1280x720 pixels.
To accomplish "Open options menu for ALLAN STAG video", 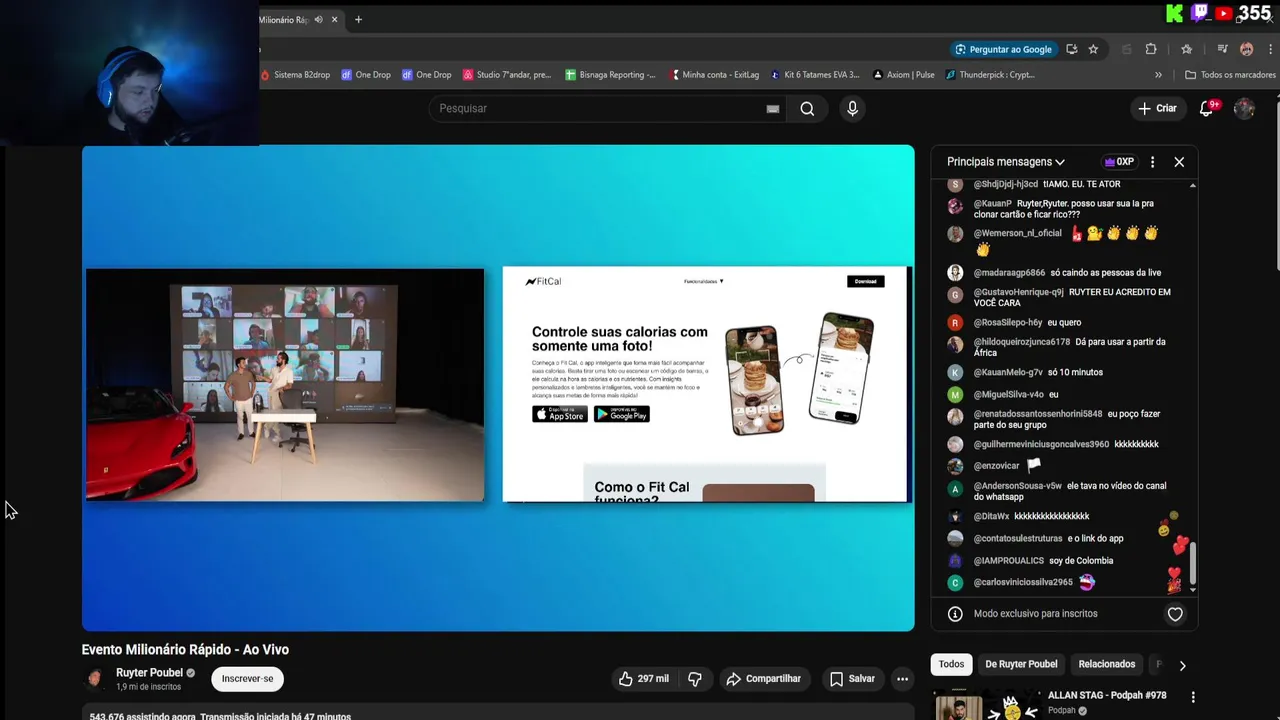I will click(x=1192, y=696).
